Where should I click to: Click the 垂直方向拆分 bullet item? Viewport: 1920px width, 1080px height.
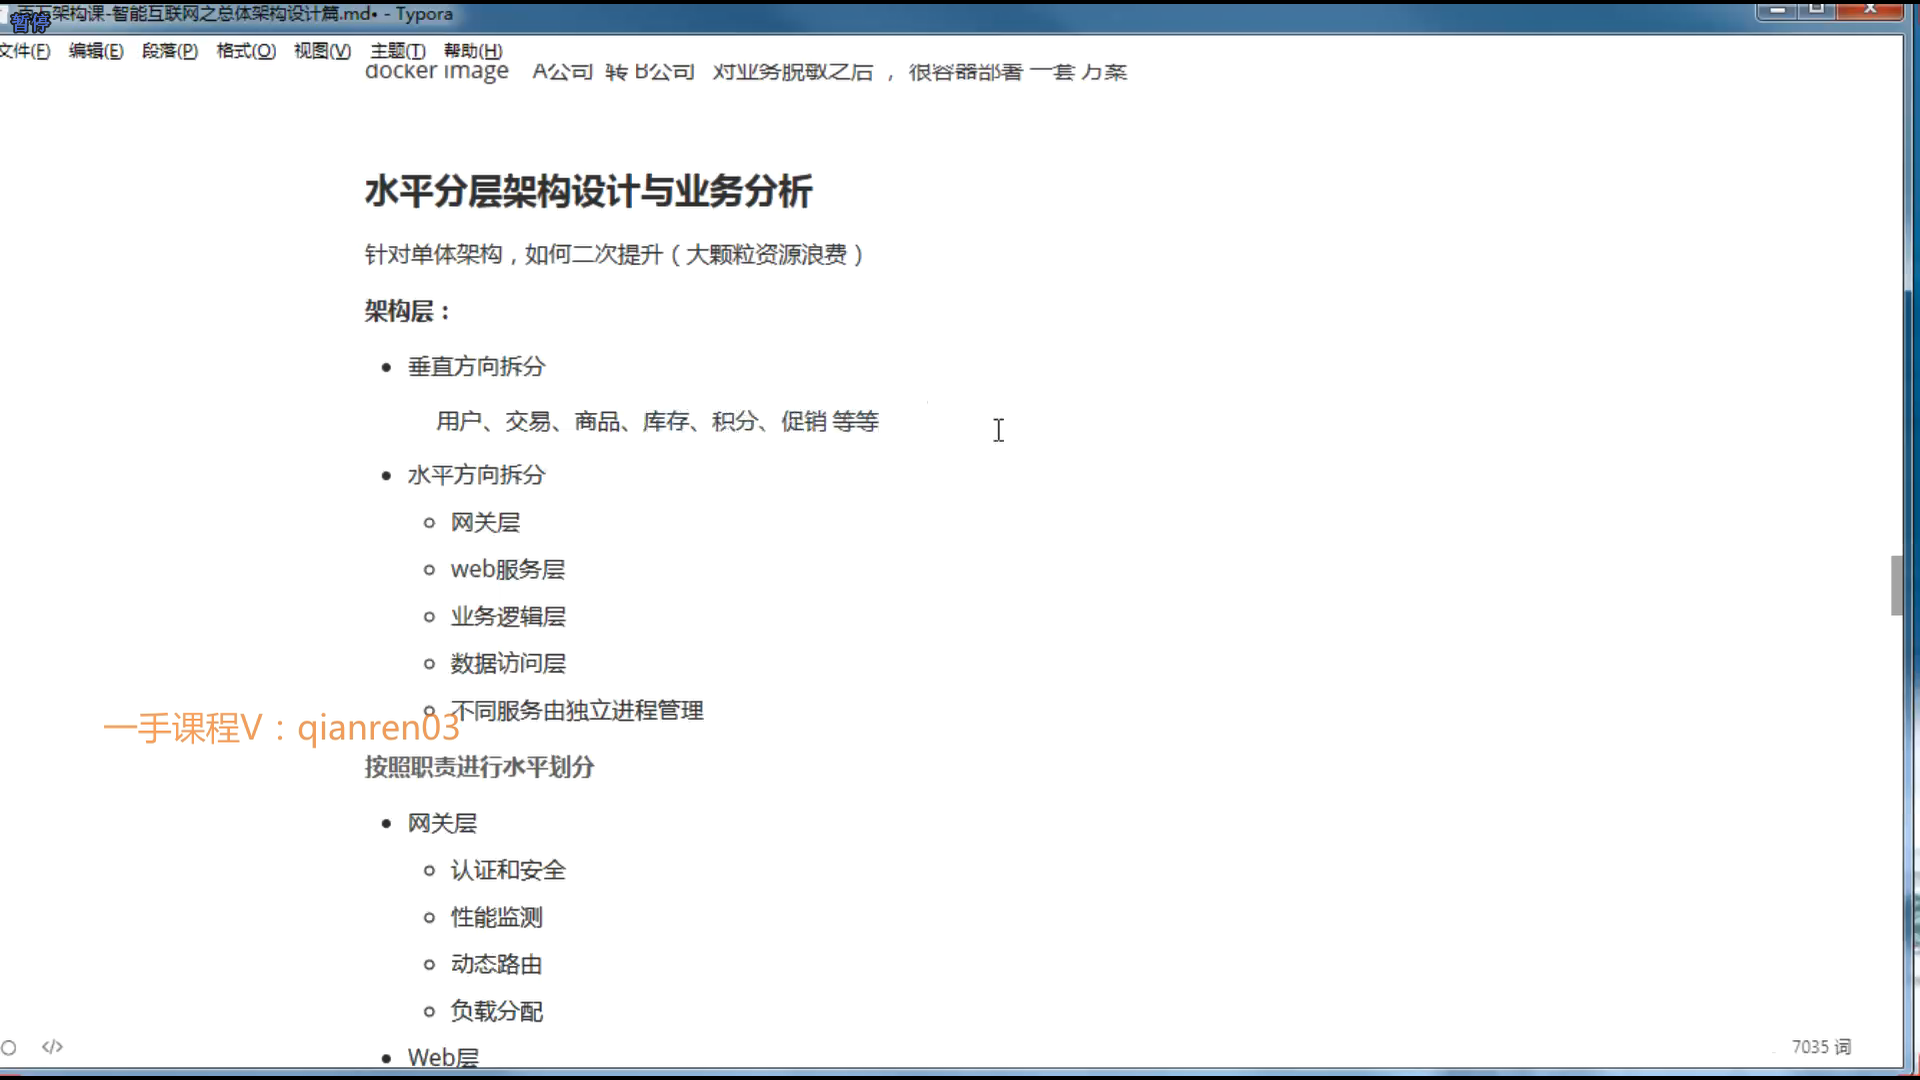pyautogui.click(x=476, y=367)
